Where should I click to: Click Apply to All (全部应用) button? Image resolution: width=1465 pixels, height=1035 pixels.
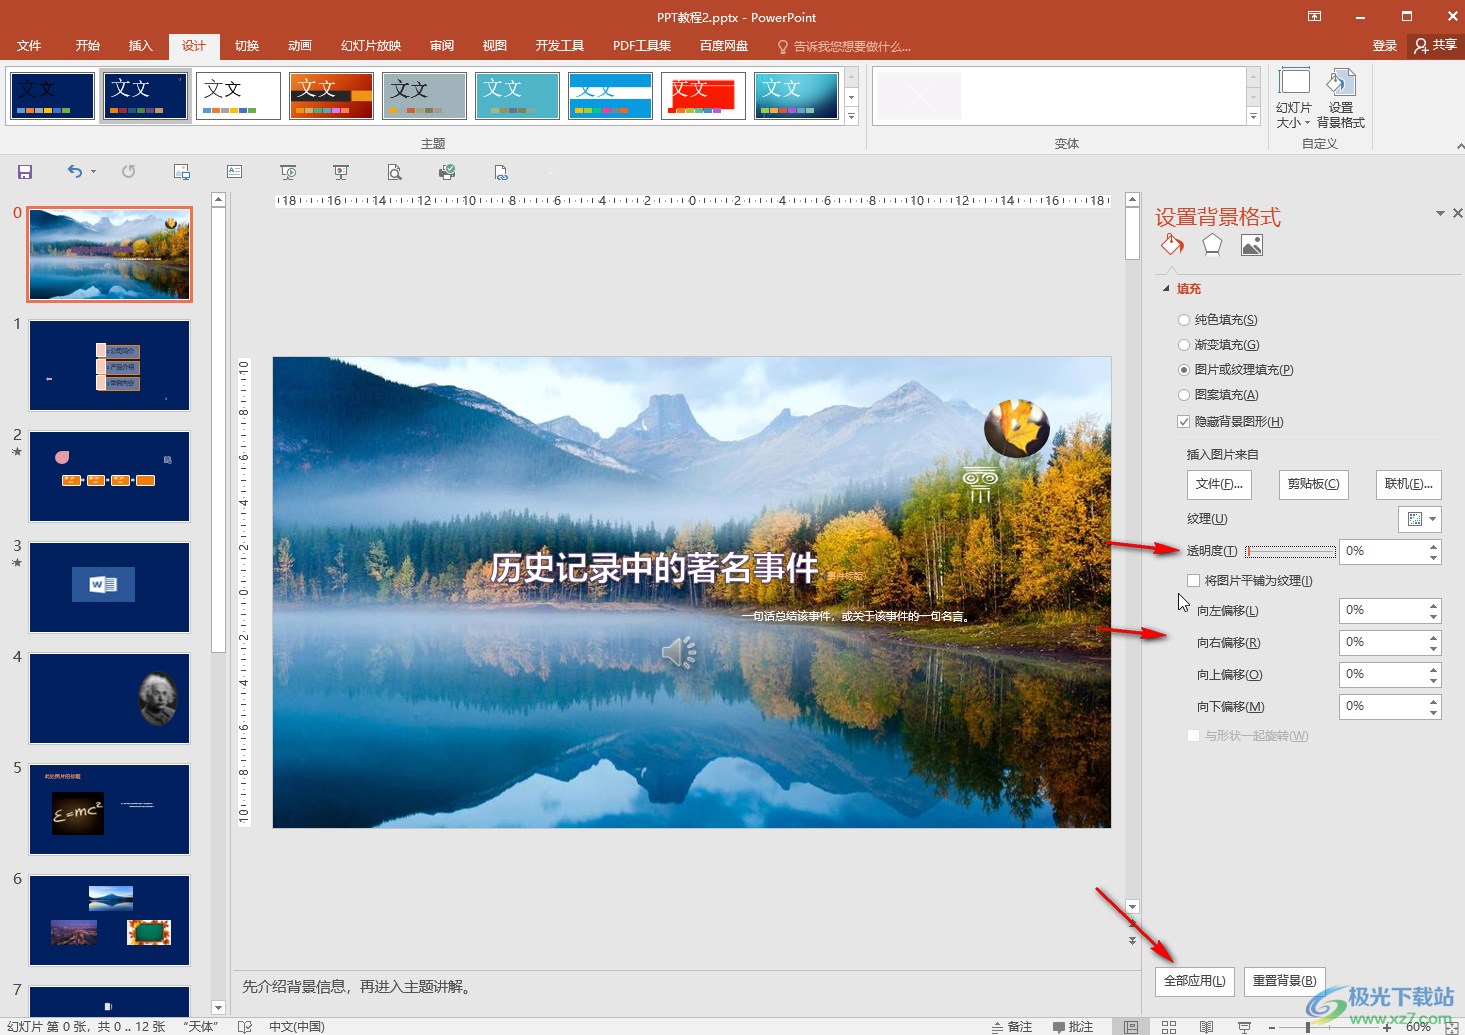click(1195, 981)
